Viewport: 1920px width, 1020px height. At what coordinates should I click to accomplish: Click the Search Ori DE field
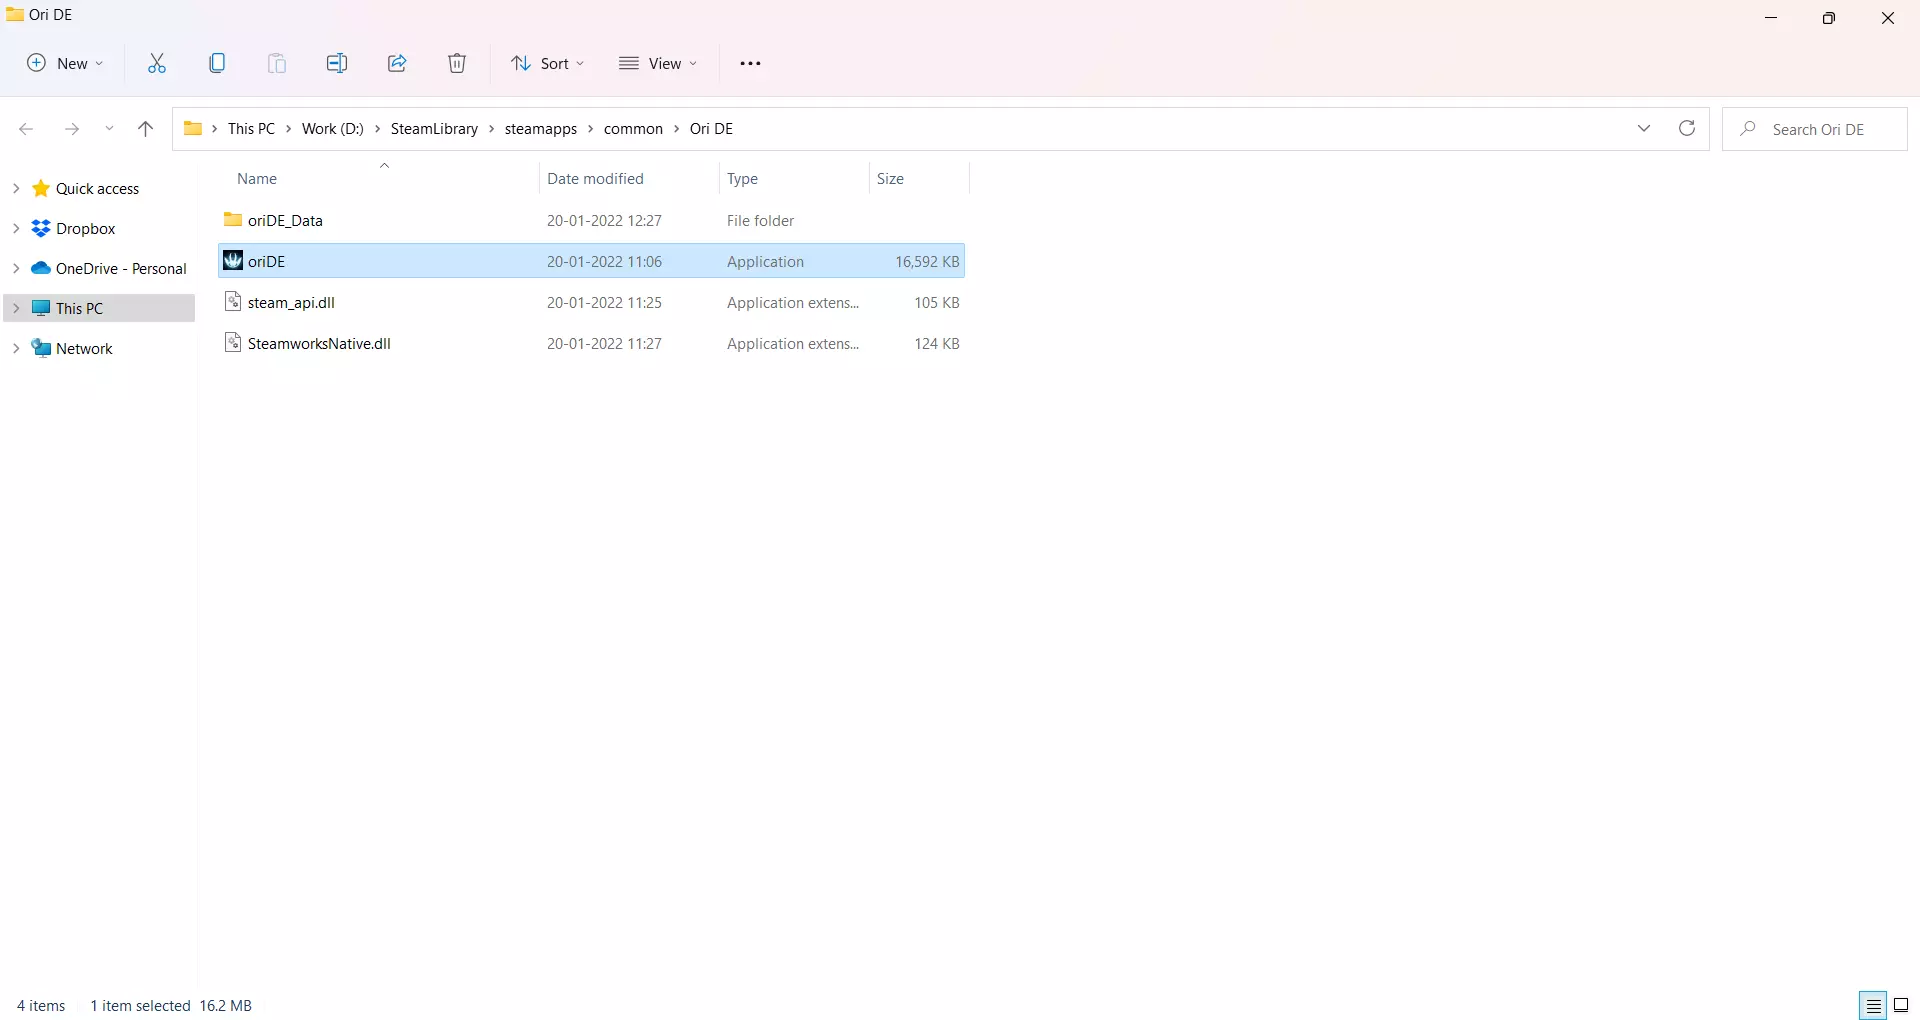[1815, 129]
